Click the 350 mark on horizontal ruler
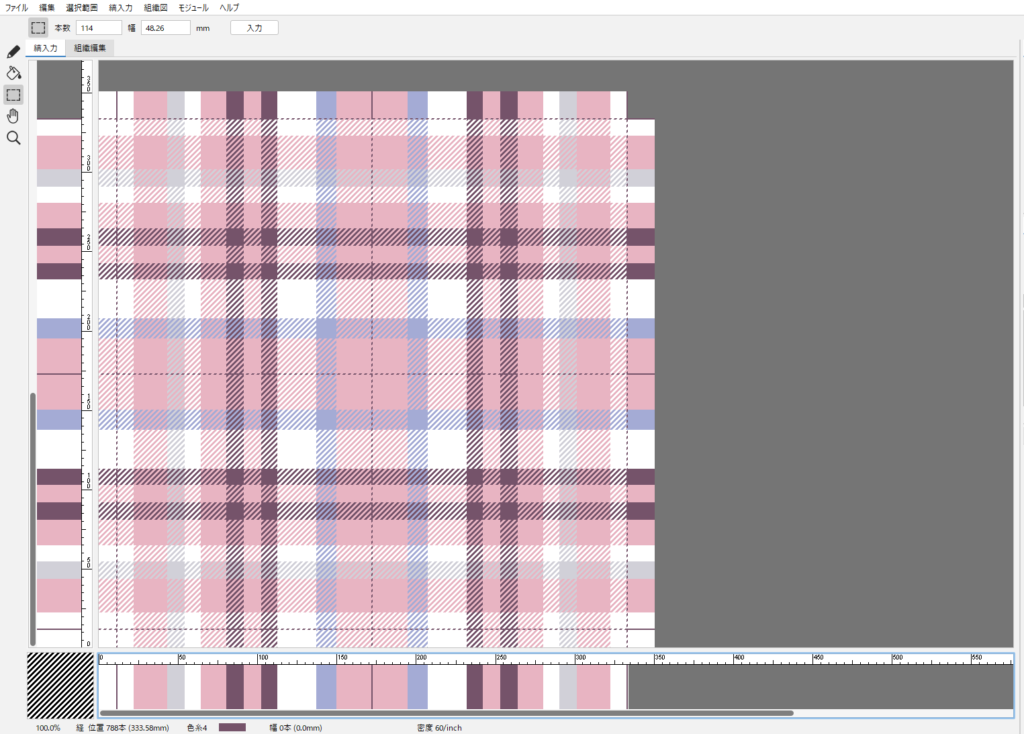 tap(660, 658)
